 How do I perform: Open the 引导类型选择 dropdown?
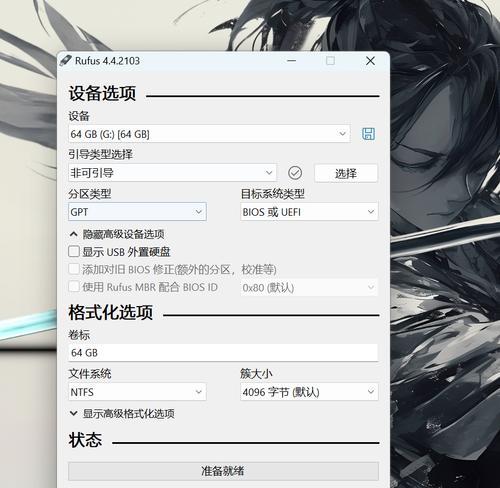[x=172, y=173]
